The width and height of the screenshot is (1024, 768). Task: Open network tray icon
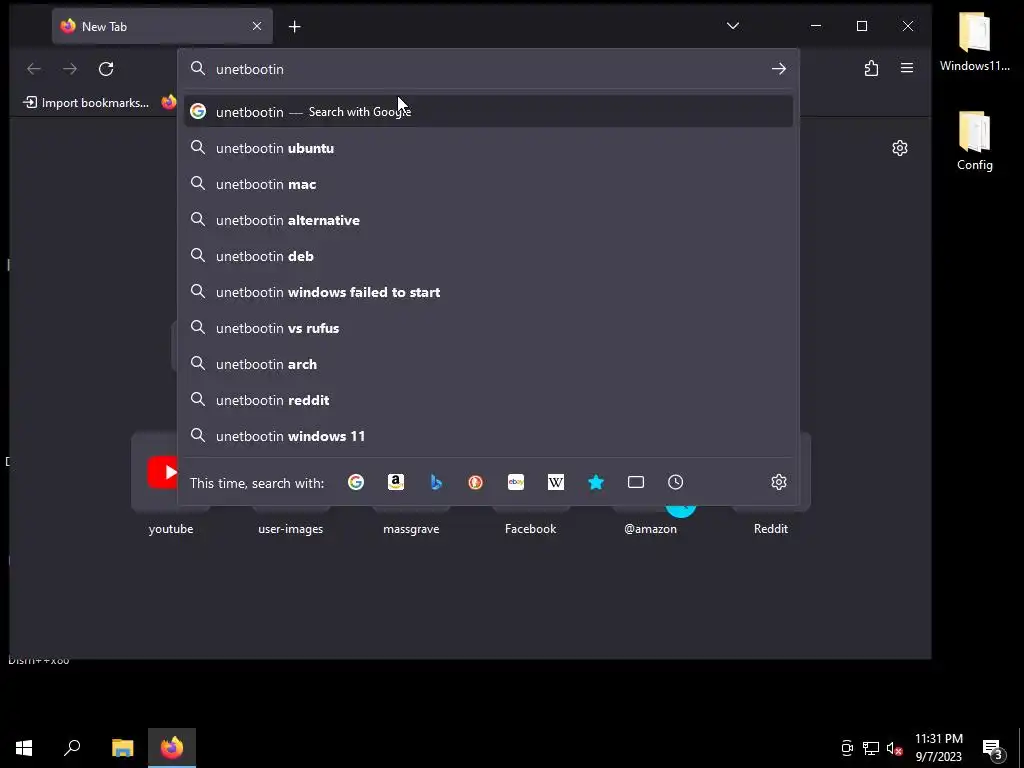pyautogui.click(x=871, y=748)
